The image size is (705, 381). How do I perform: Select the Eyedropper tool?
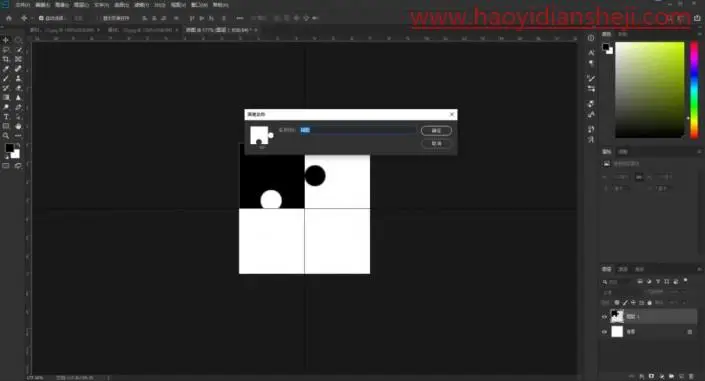[6, 69]
